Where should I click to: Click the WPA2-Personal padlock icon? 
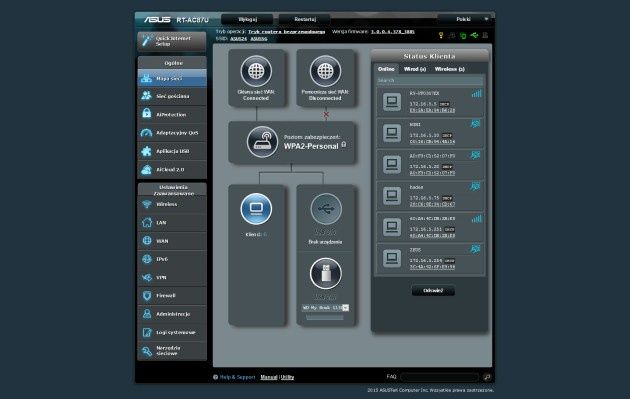[x=344, y=145]
